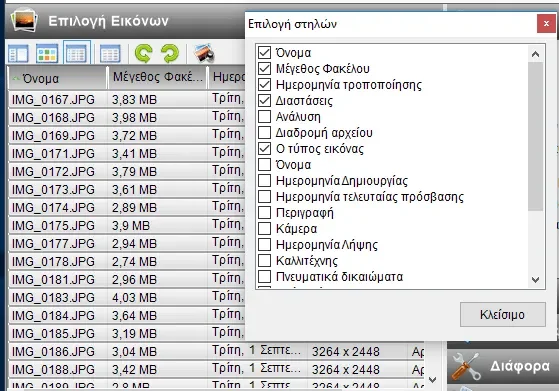Click the file list scroll down arrow

click(x=432, y=380)
